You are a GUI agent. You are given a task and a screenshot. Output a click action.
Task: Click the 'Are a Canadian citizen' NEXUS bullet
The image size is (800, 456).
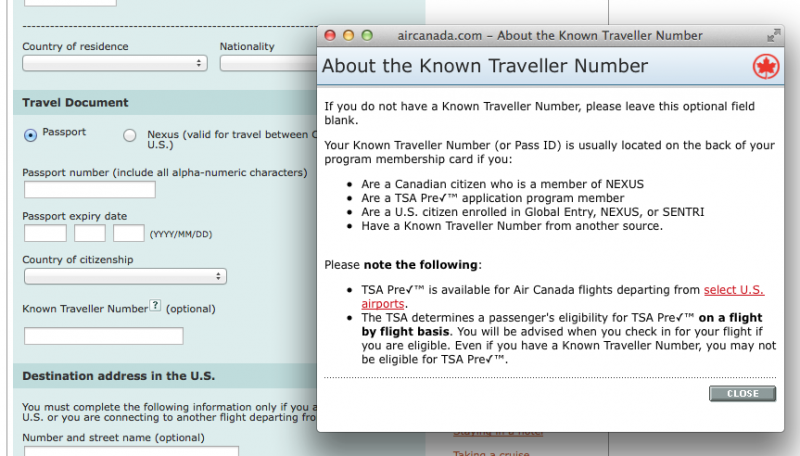[x=503, y=184]
